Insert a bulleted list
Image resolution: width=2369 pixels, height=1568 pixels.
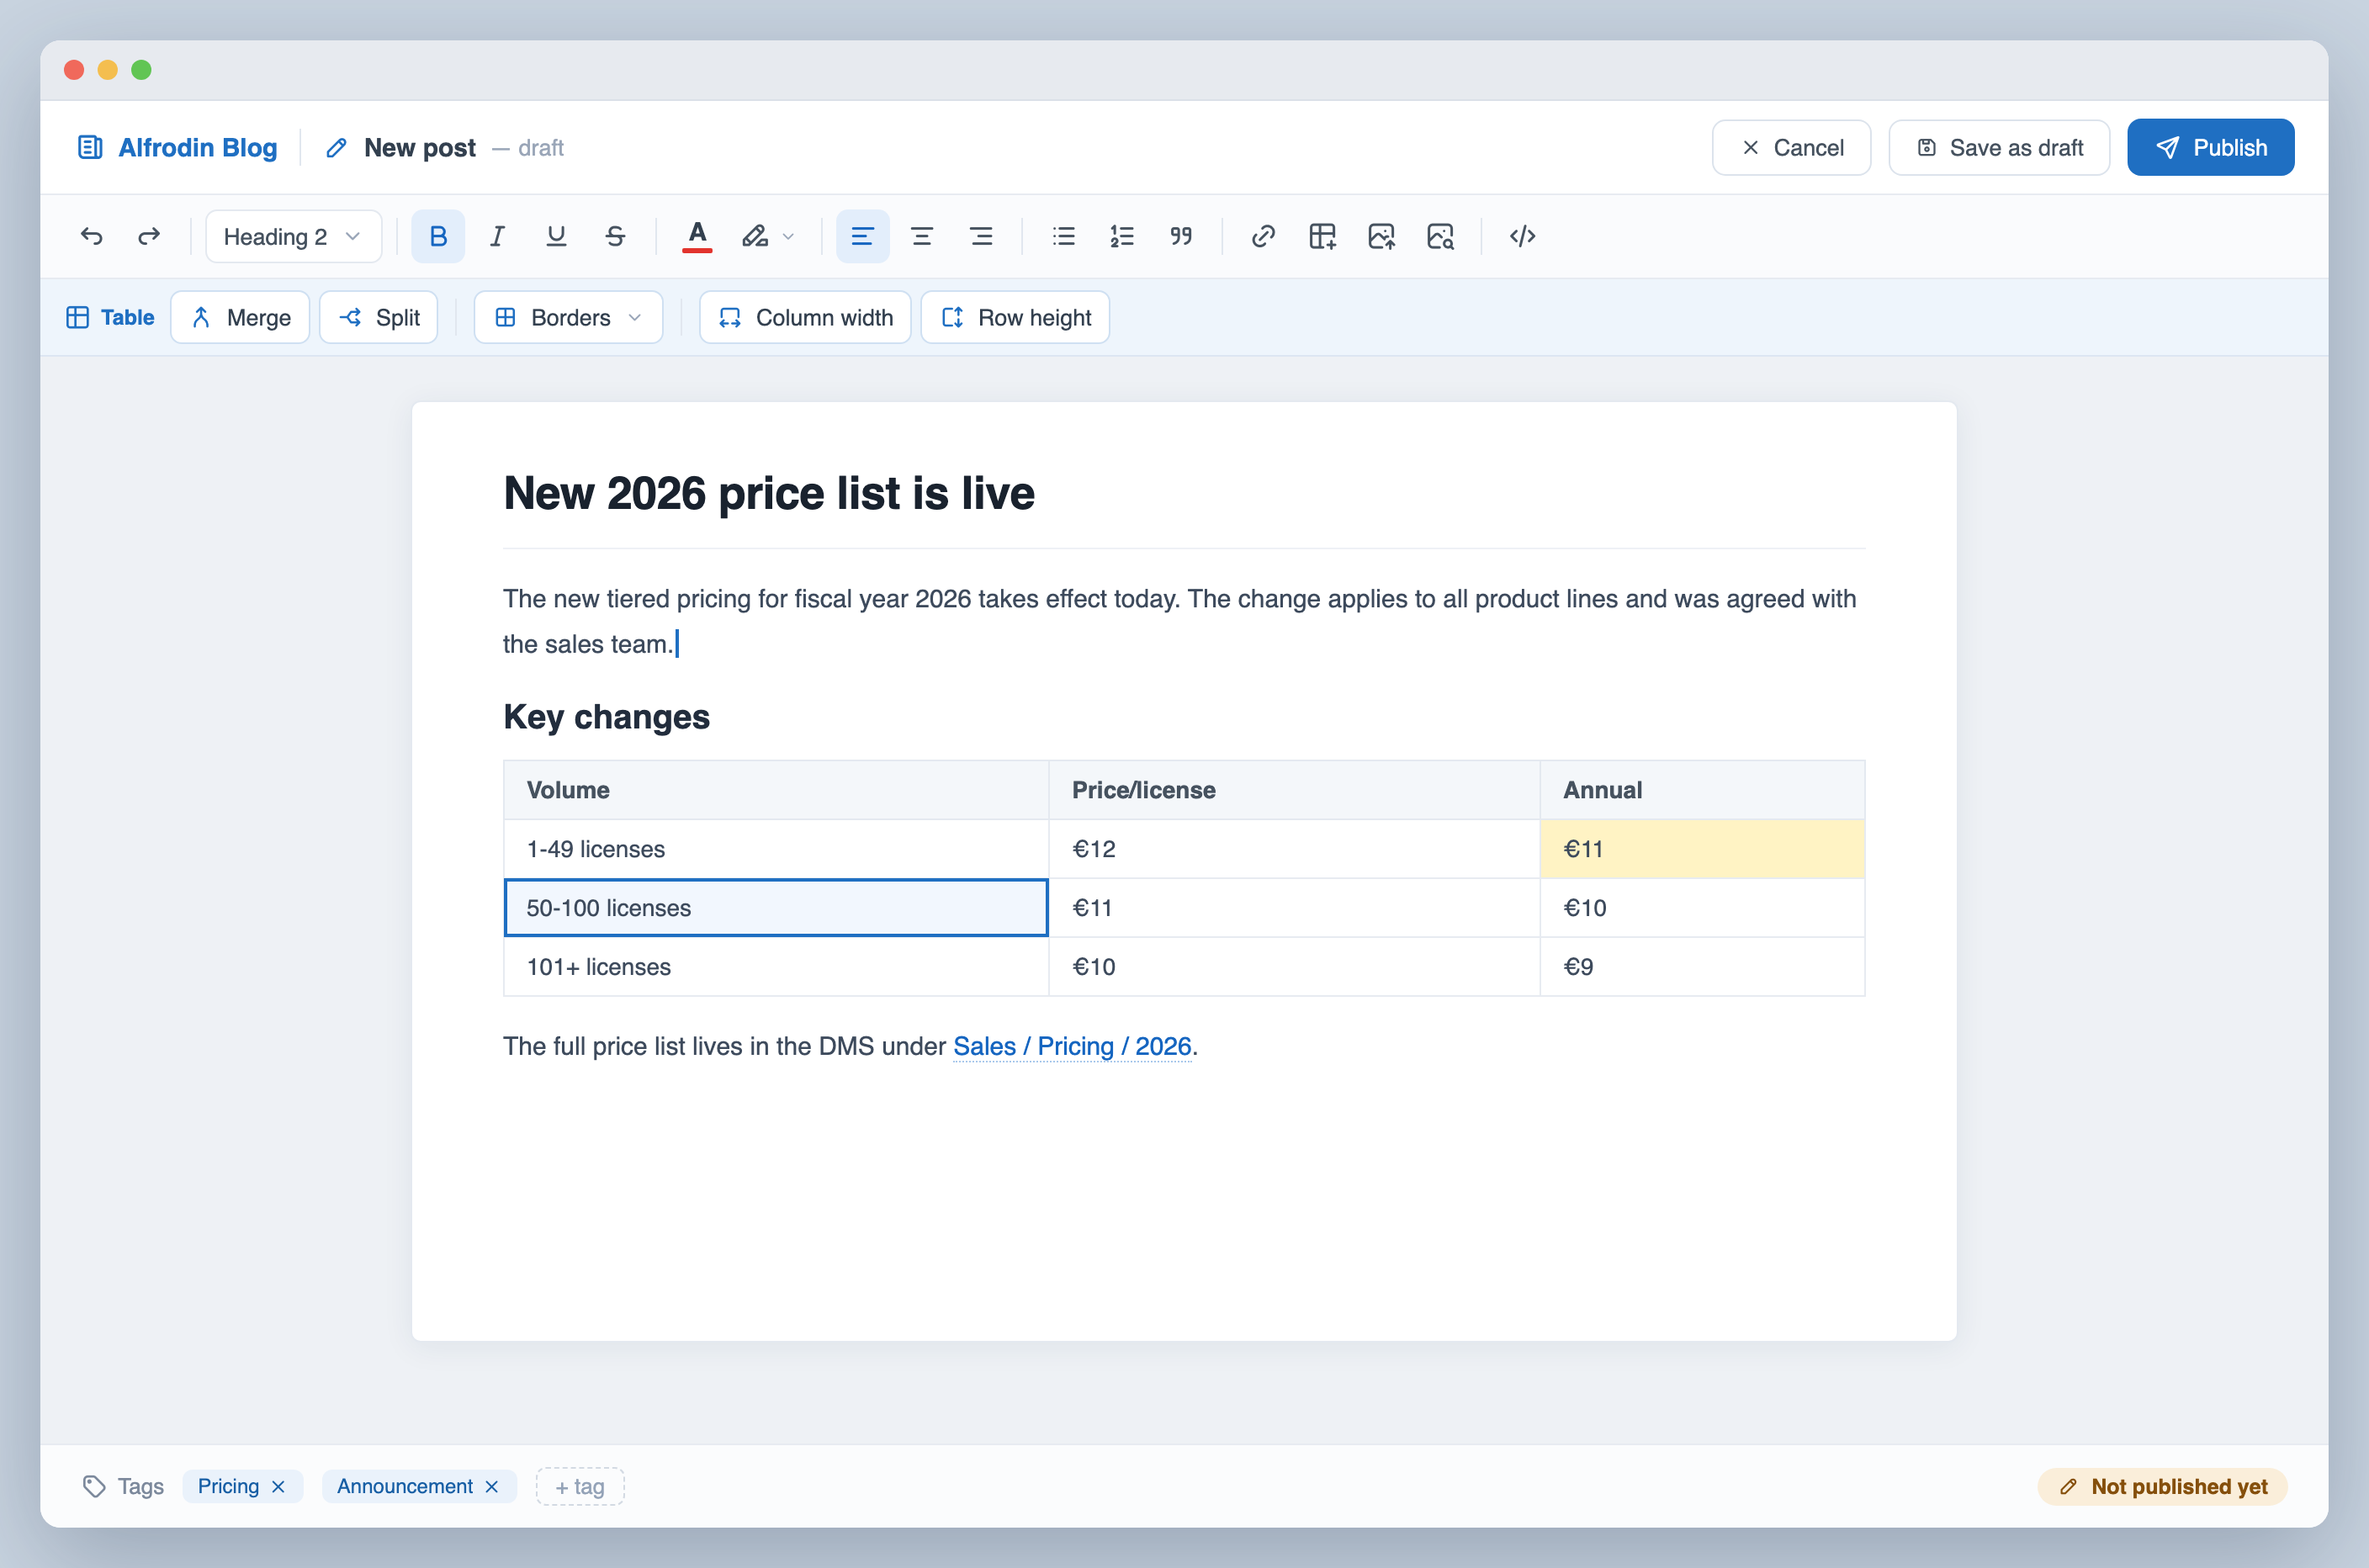(1063, 236)
